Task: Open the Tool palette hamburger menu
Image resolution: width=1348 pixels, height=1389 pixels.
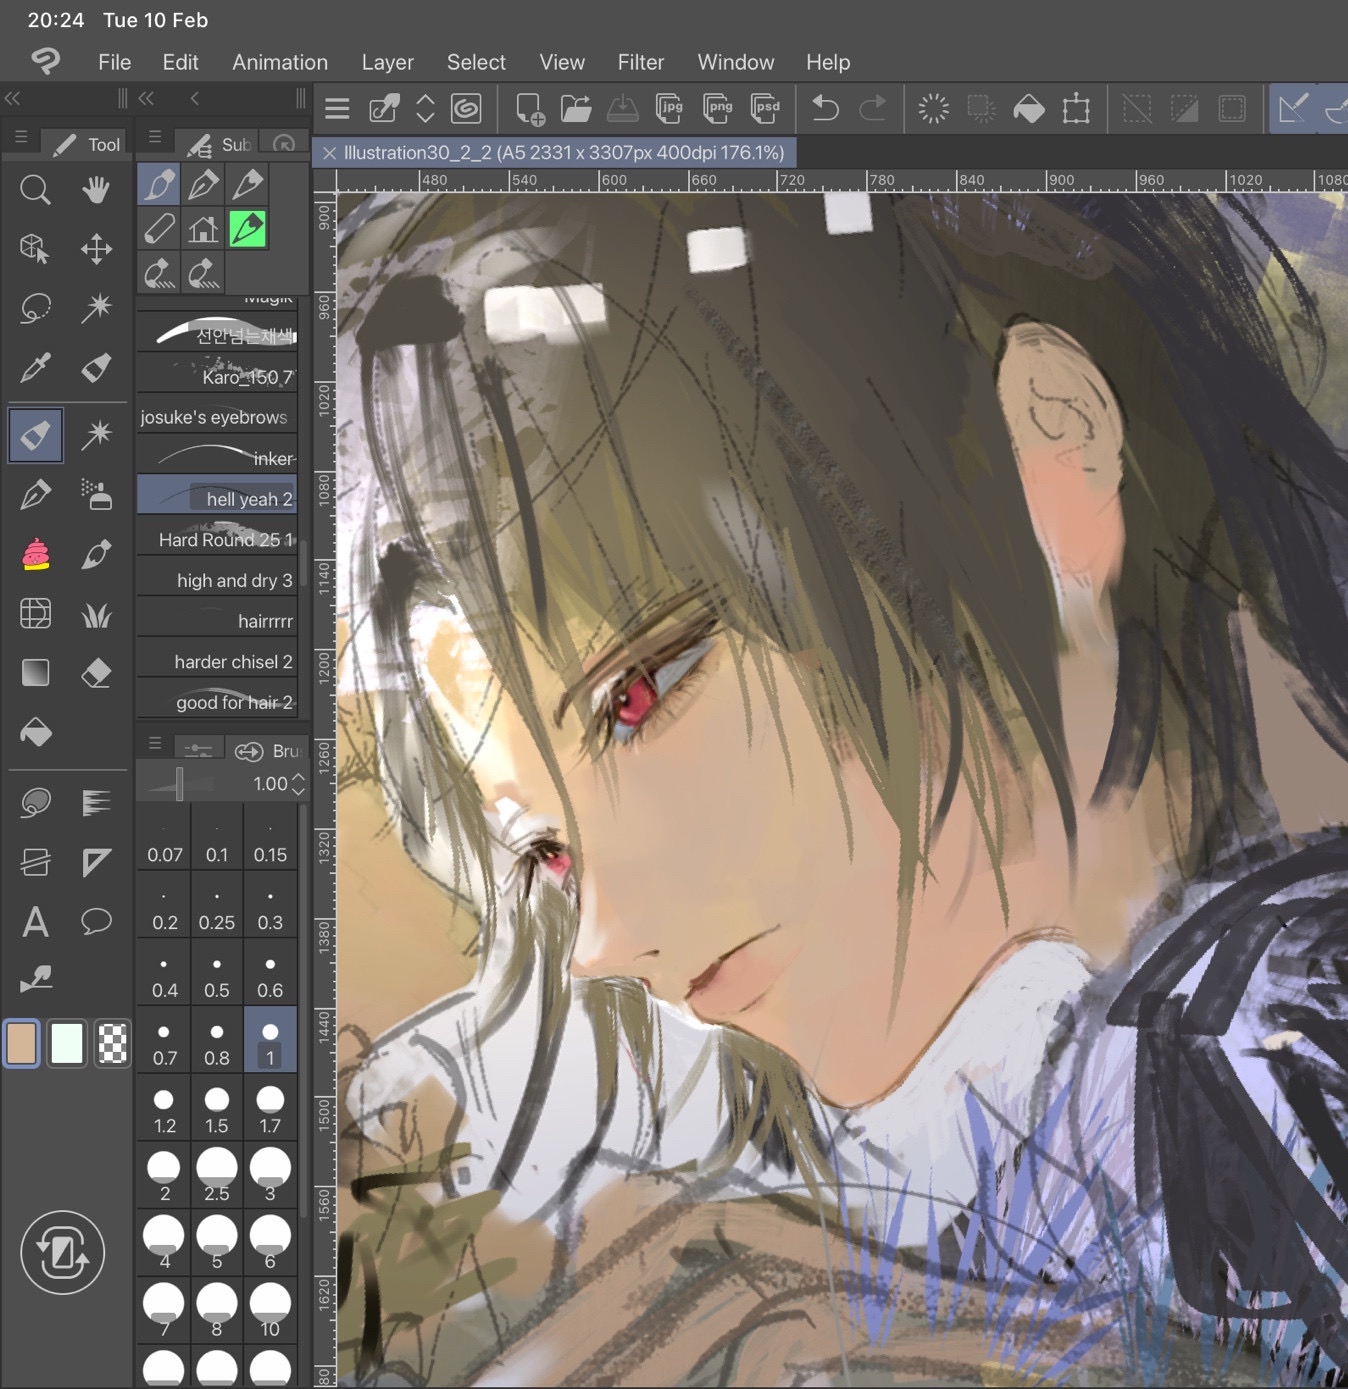Action: pyautogui.click(x=21, y=138)
